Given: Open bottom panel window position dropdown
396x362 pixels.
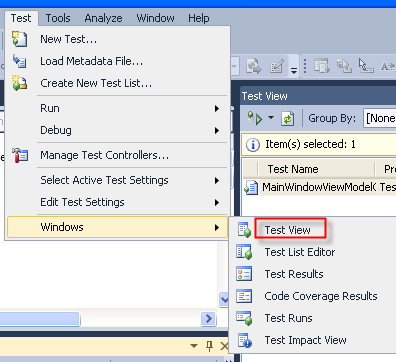Looking at the screenshot, I should click(194, 346).
